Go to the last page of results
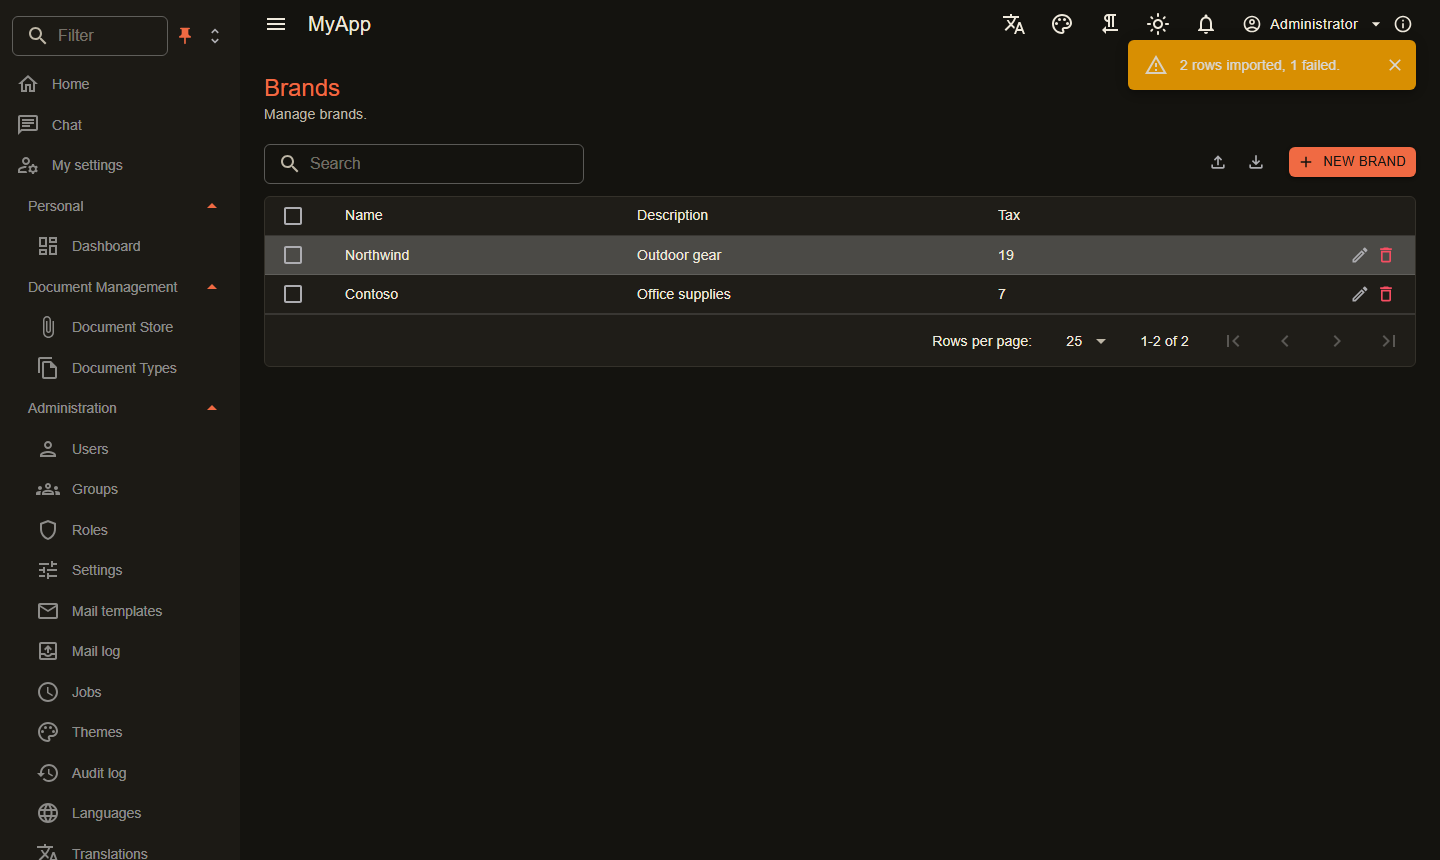The image size is (1440, 860). [1389, 341]
